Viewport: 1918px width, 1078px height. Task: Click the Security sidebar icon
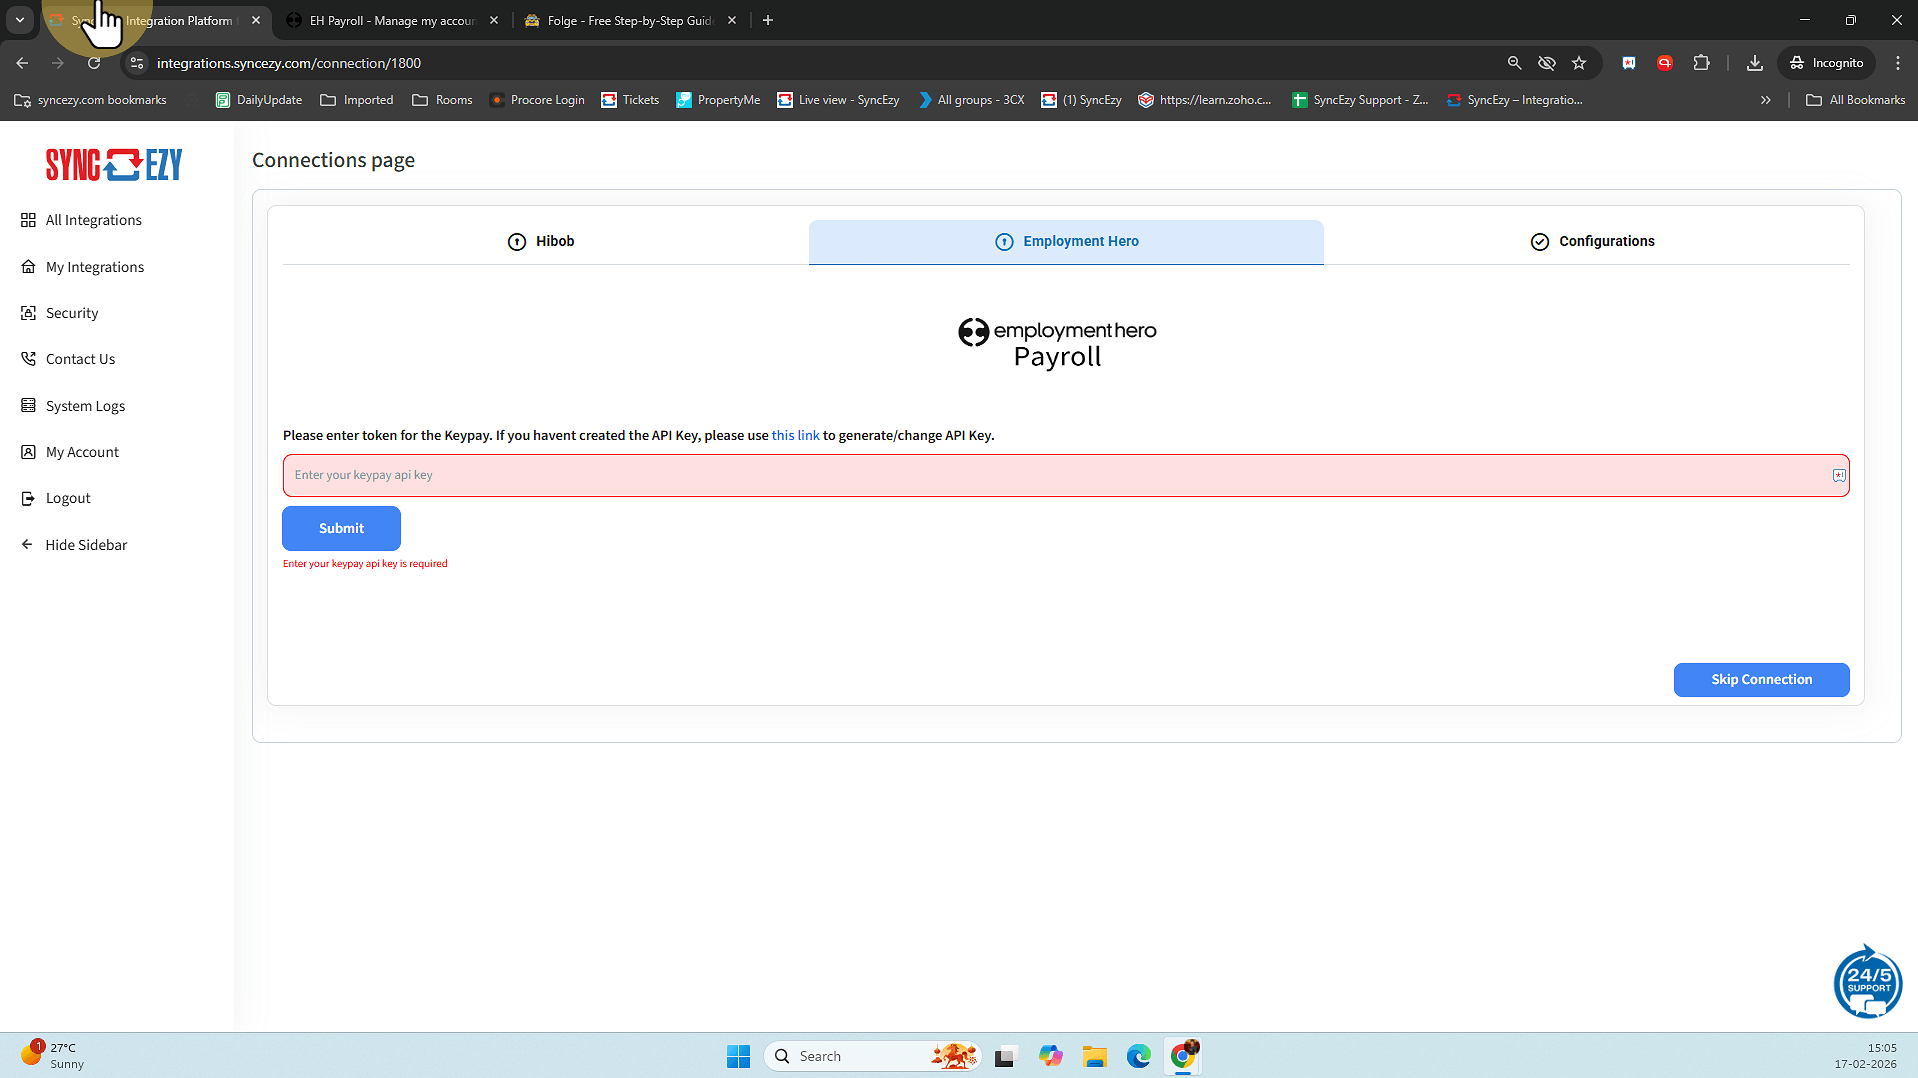point(28,313)
